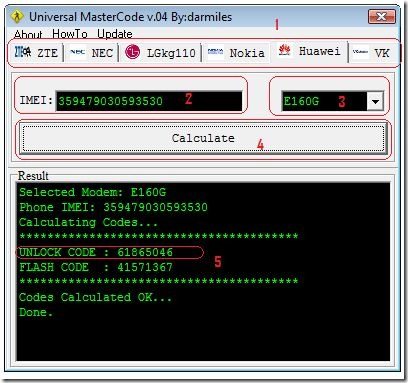408x383 pixels.
Task: Select the Huawei tab
Action: (x=309, y=51)
